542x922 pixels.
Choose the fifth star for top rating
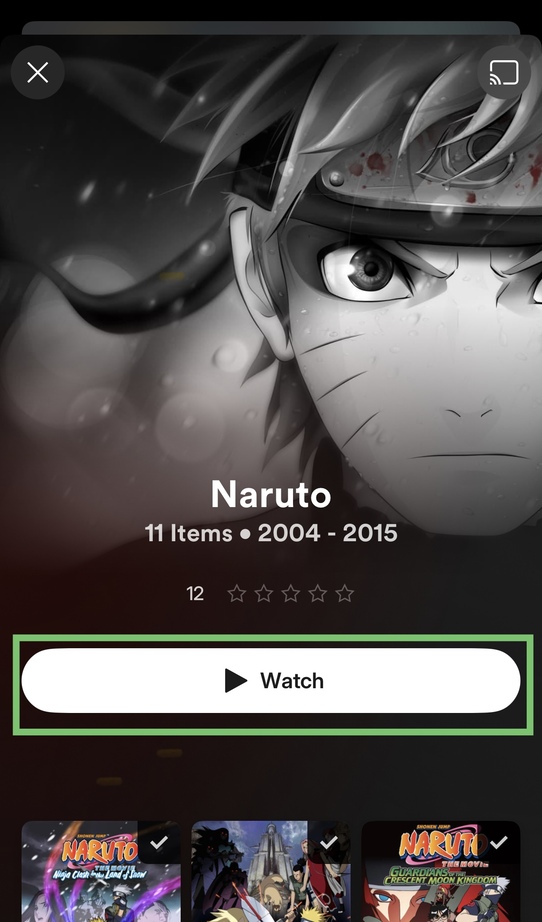tap(345, 594)
